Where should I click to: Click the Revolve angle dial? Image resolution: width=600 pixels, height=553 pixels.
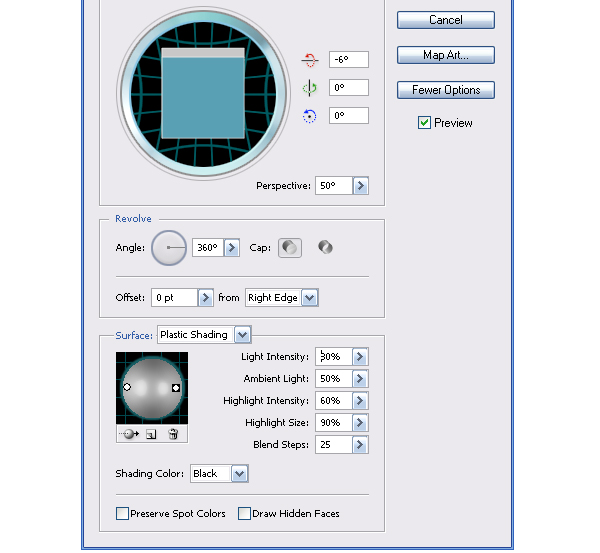pyautogui.click(x=169, y=248)
